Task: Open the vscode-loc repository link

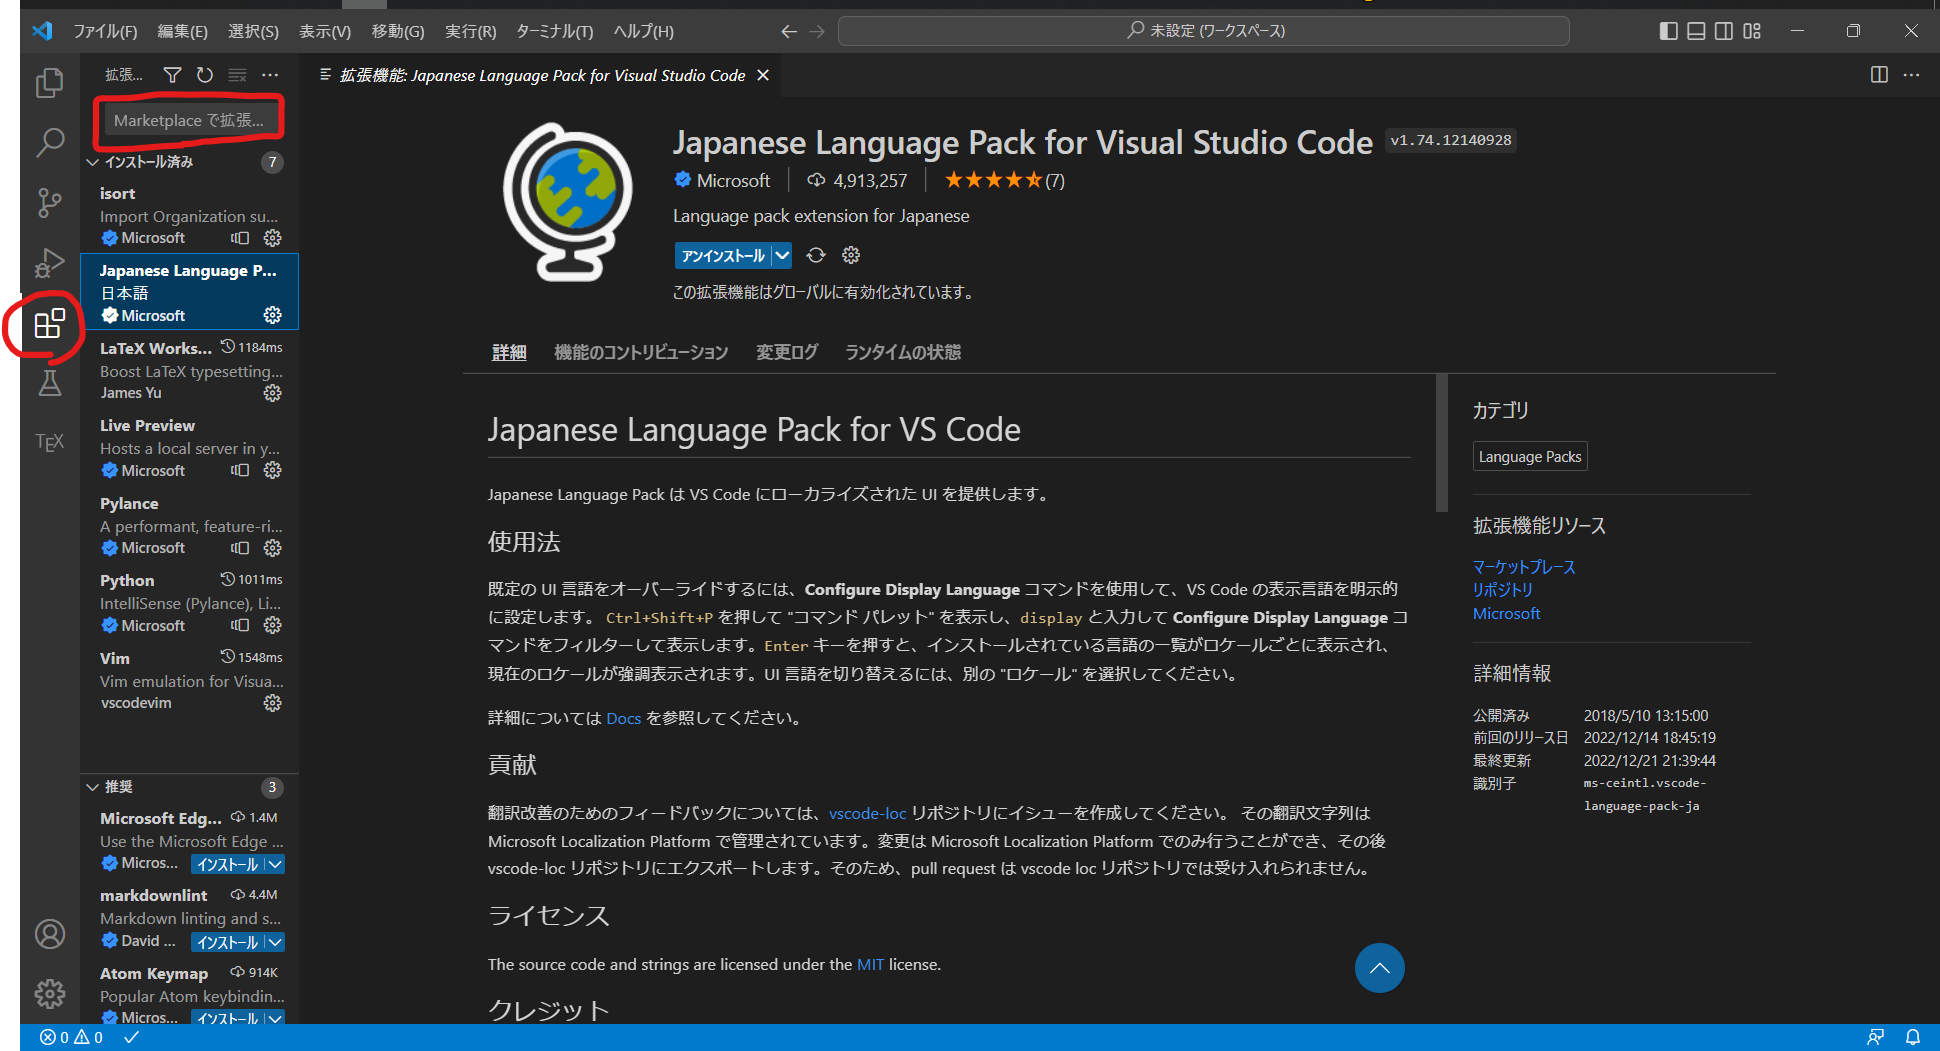Action: pos(867,813)
